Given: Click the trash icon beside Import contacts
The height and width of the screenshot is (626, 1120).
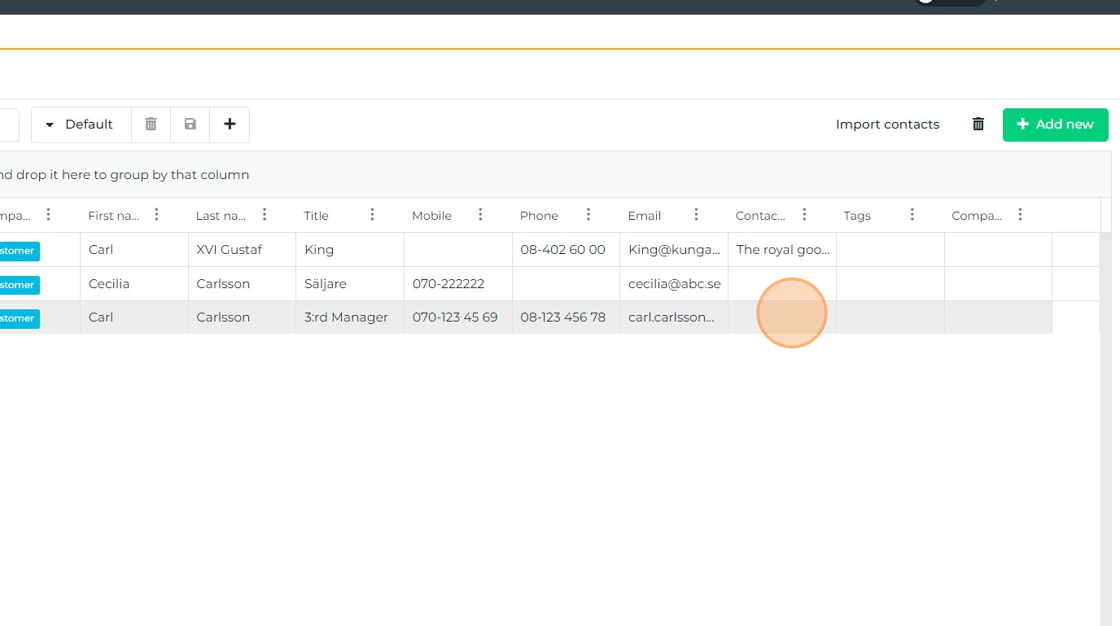Looking at the screenshot, I should click(x=978, y=124).
